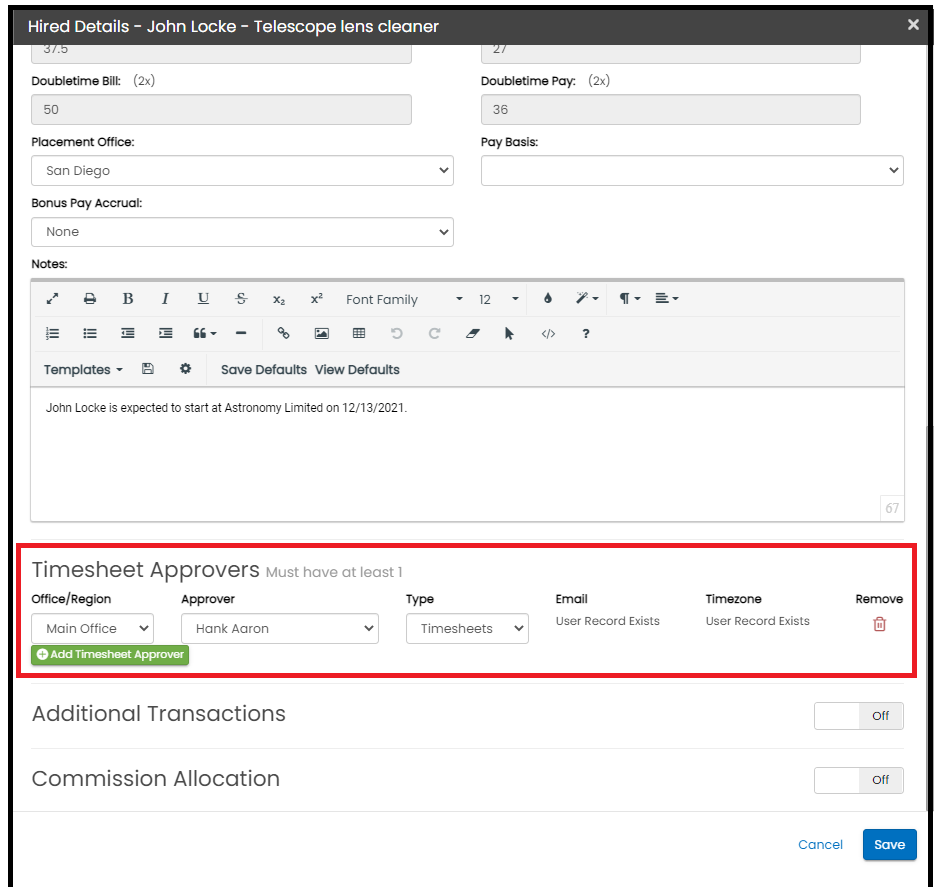Insert a hyperlink

point(283,333)
